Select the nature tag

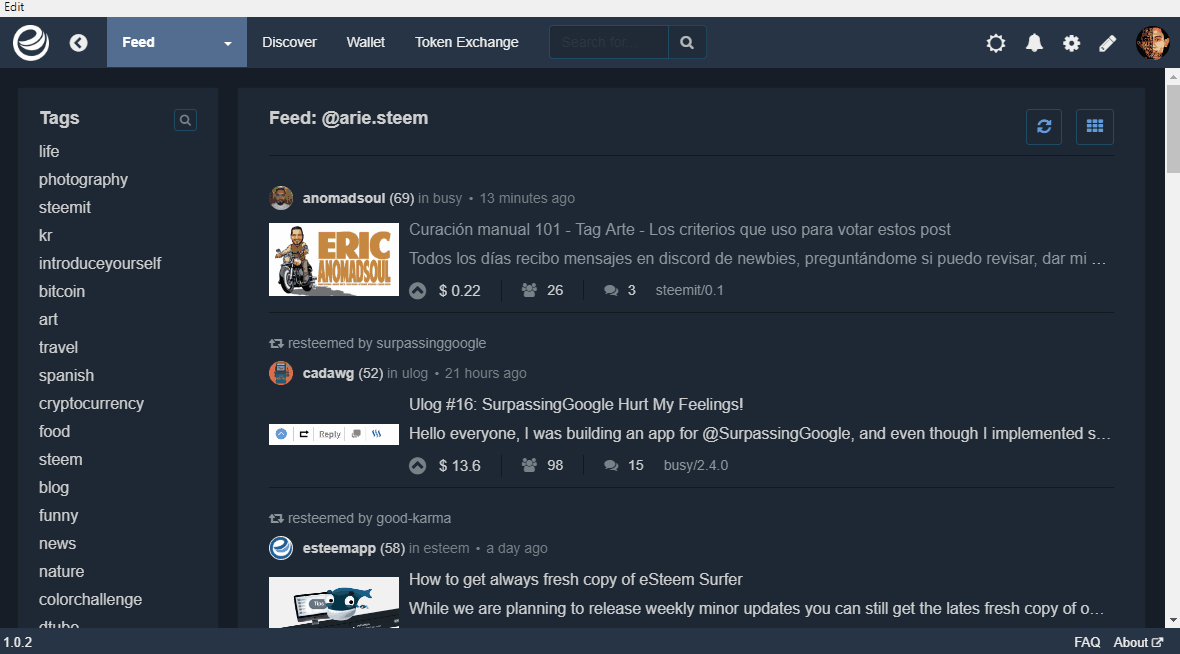(x=62, y=571)
